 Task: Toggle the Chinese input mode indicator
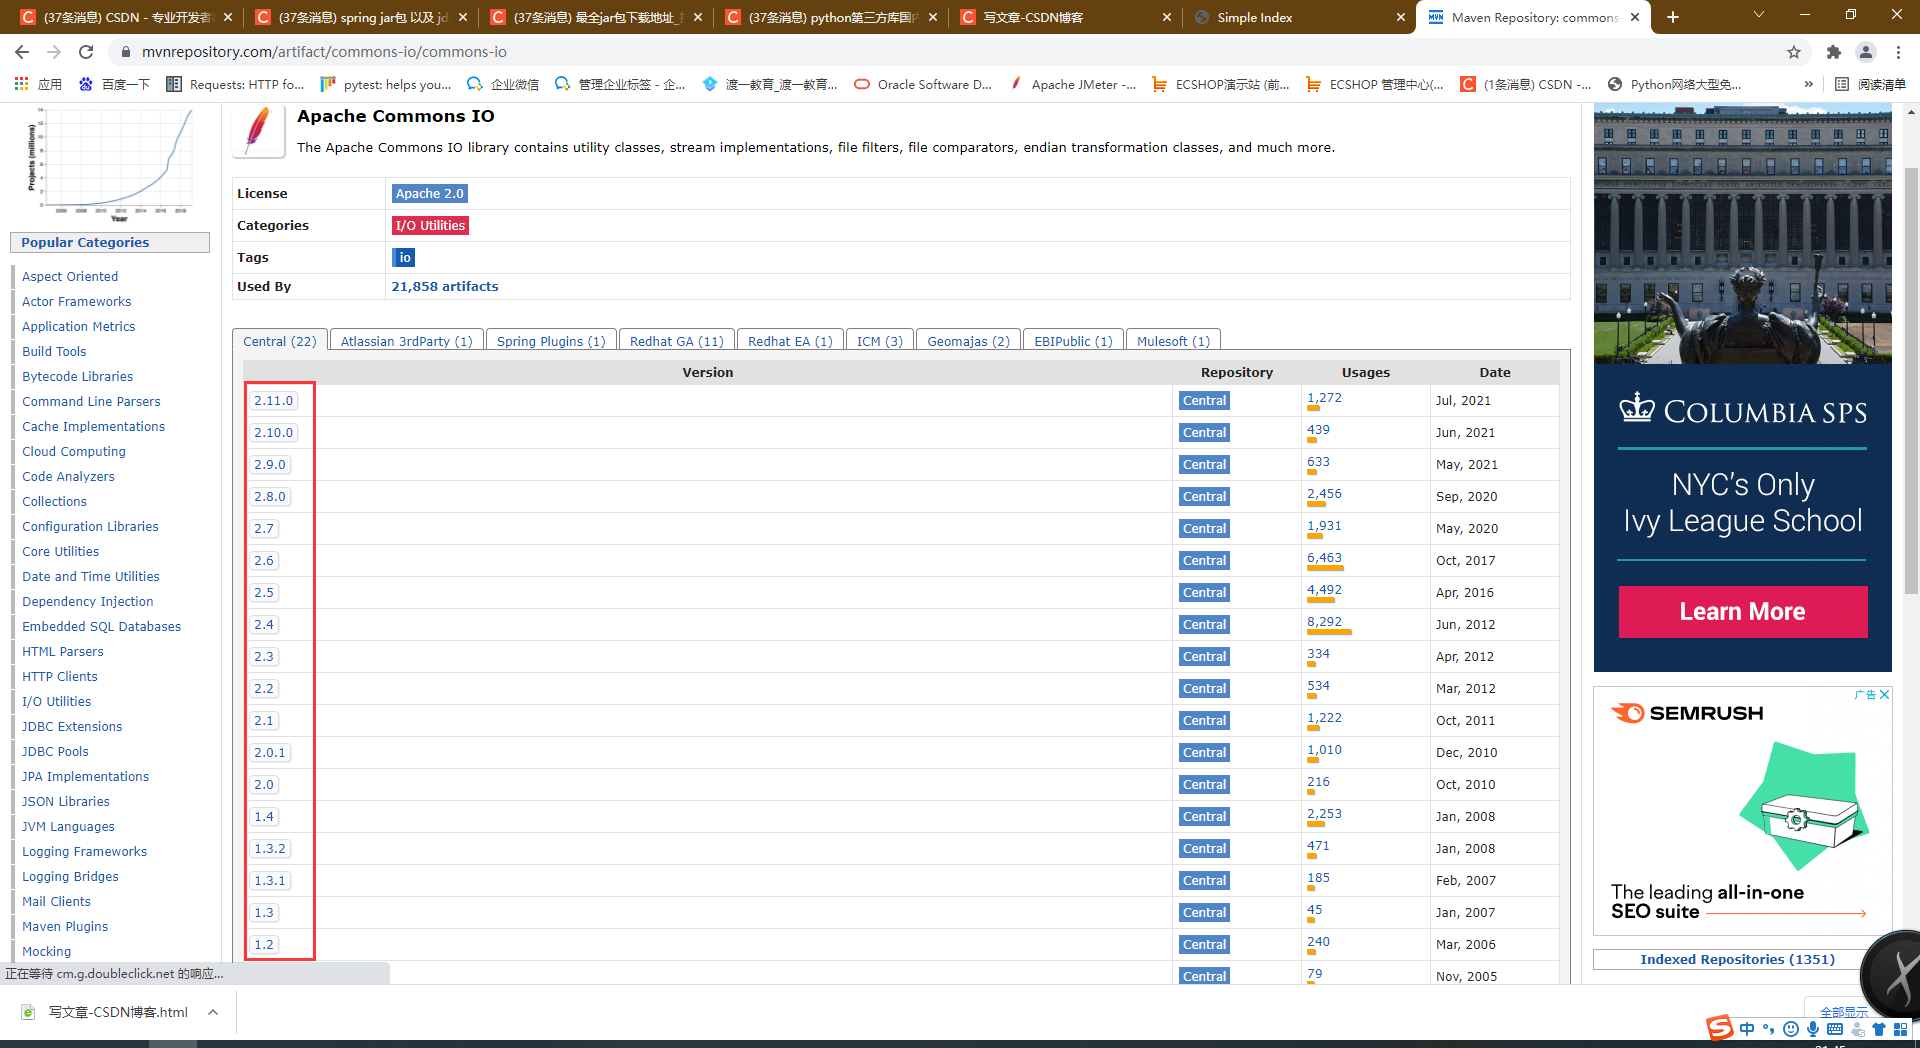click(x=1747, y=1029)
